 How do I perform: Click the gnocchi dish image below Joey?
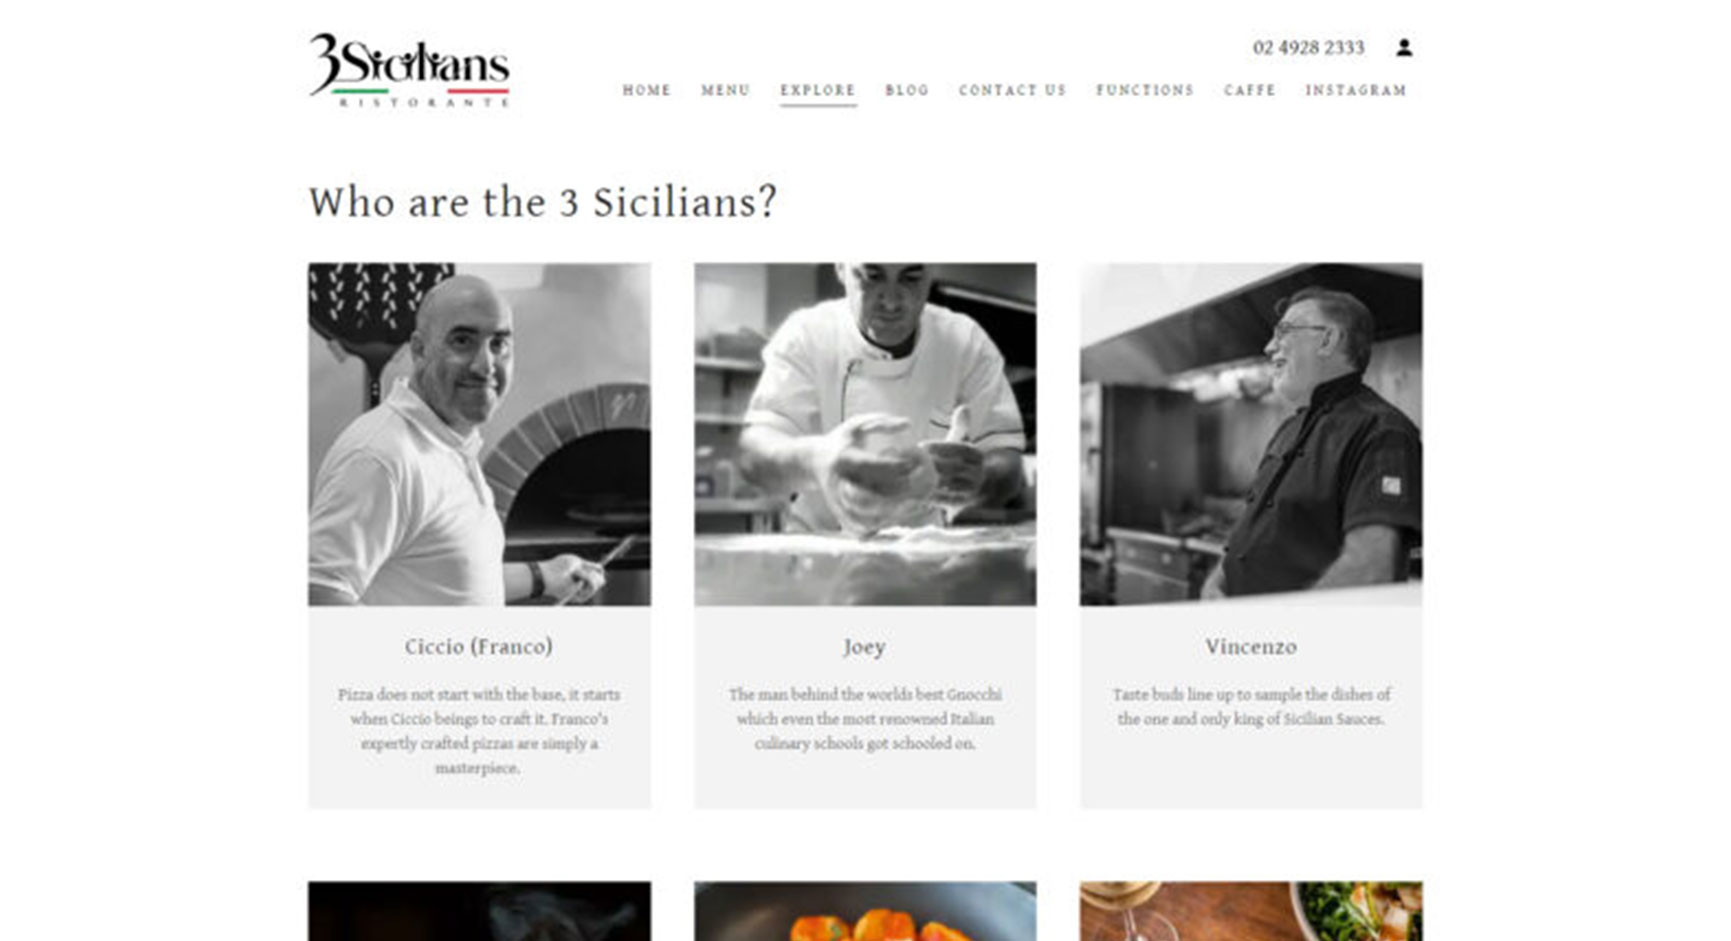click(865, 911)
